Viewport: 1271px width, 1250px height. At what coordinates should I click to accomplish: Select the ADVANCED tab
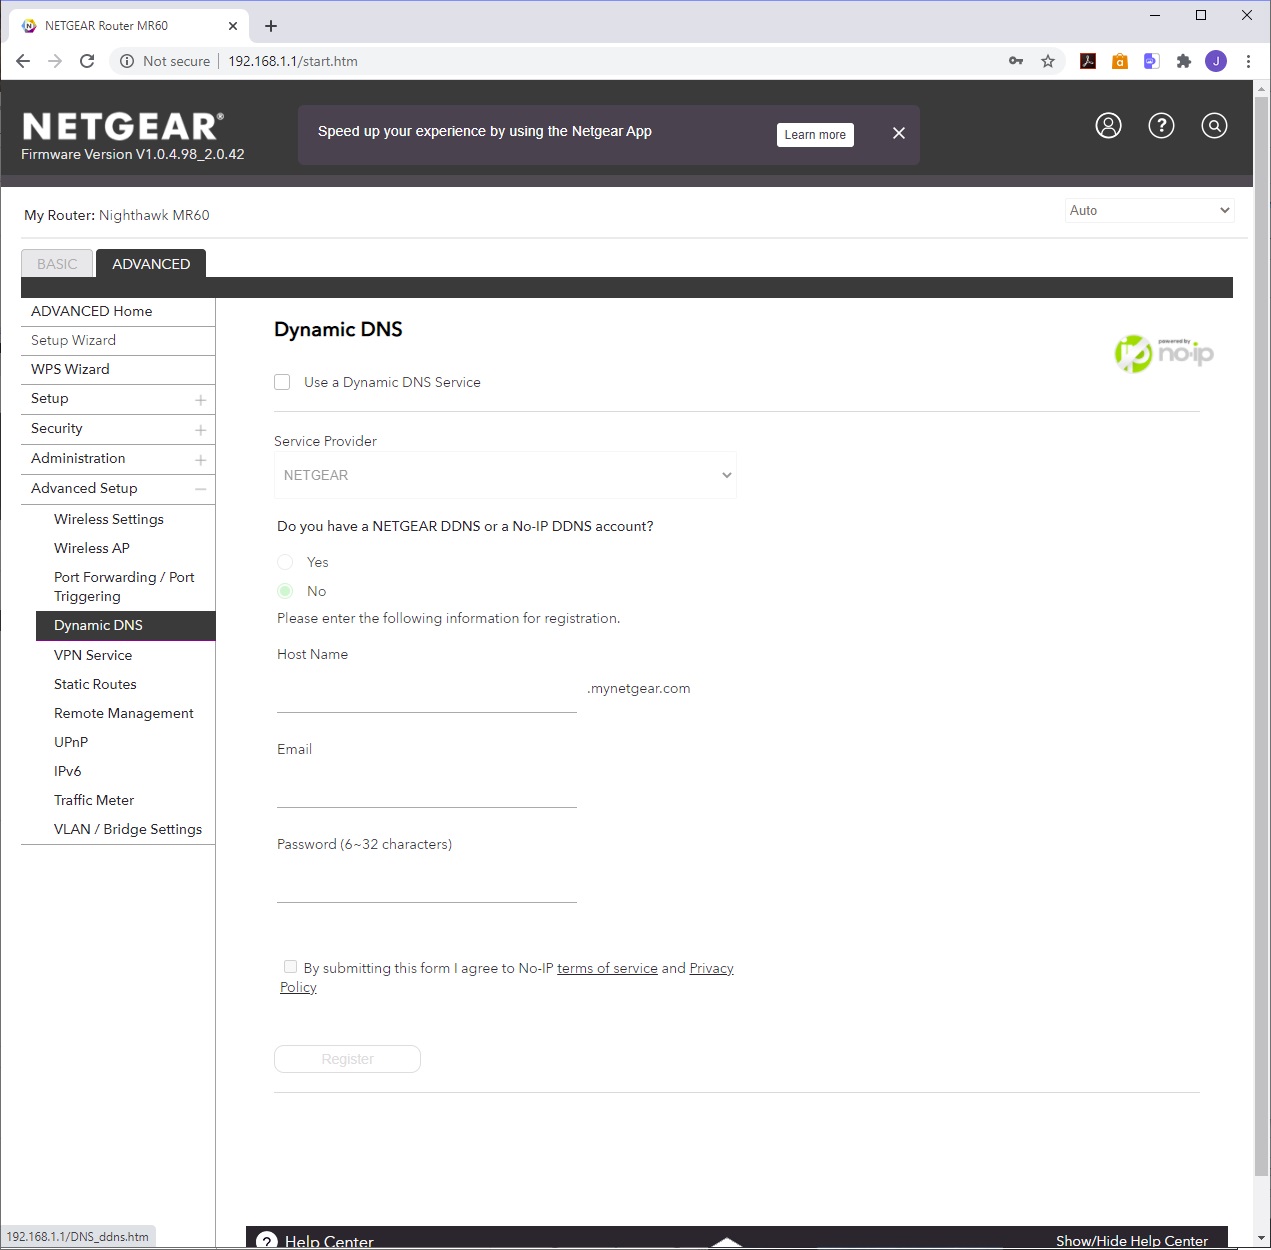point(151,264)
